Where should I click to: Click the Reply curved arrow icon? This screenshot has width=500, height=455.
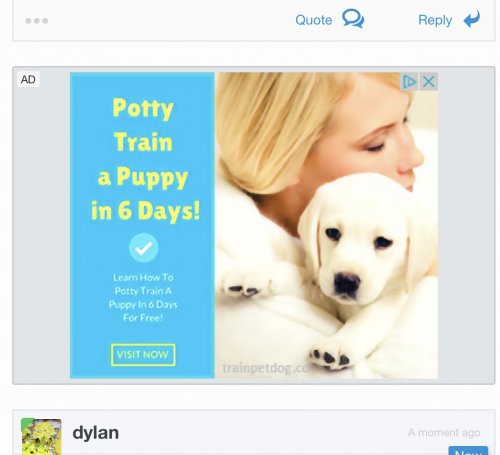point(472,19)
